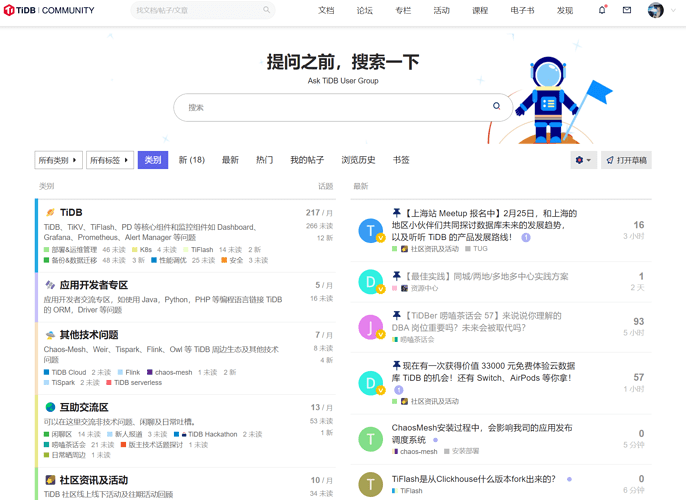Open 发现 in the top navigation
The image size is (686, 500).
(565, 10)
